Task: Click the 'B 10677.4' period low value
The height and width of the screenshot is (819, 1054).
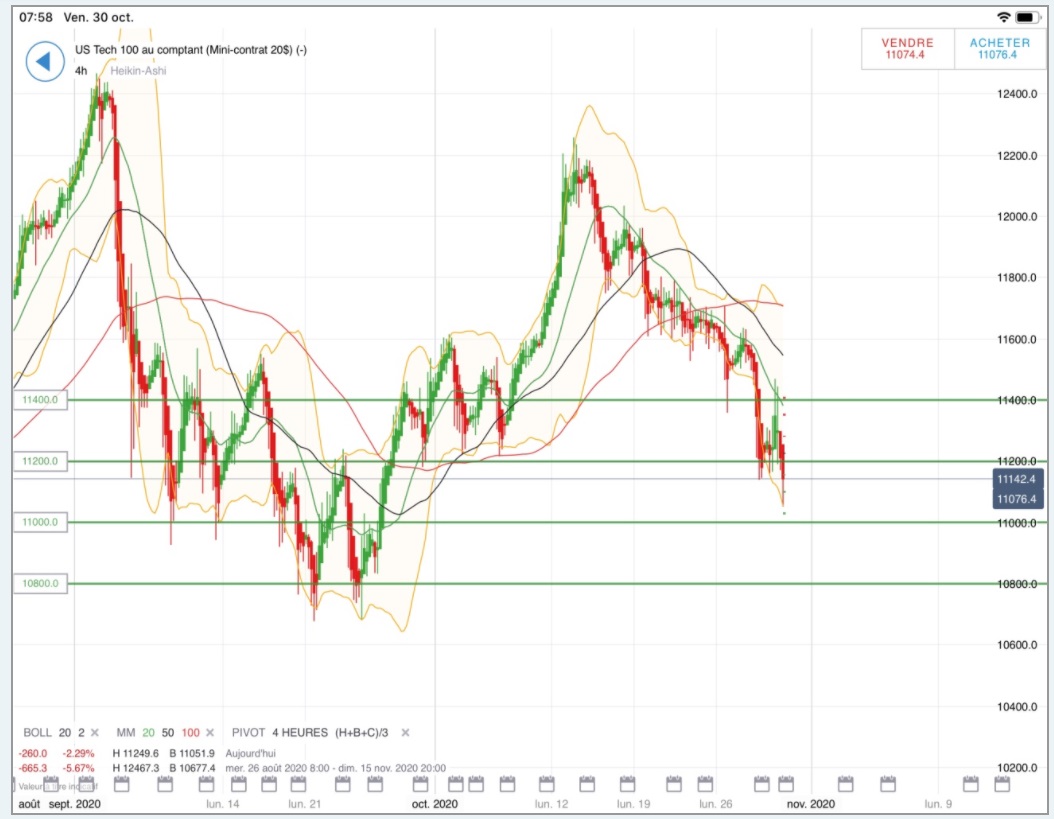Action: (192, 768)
